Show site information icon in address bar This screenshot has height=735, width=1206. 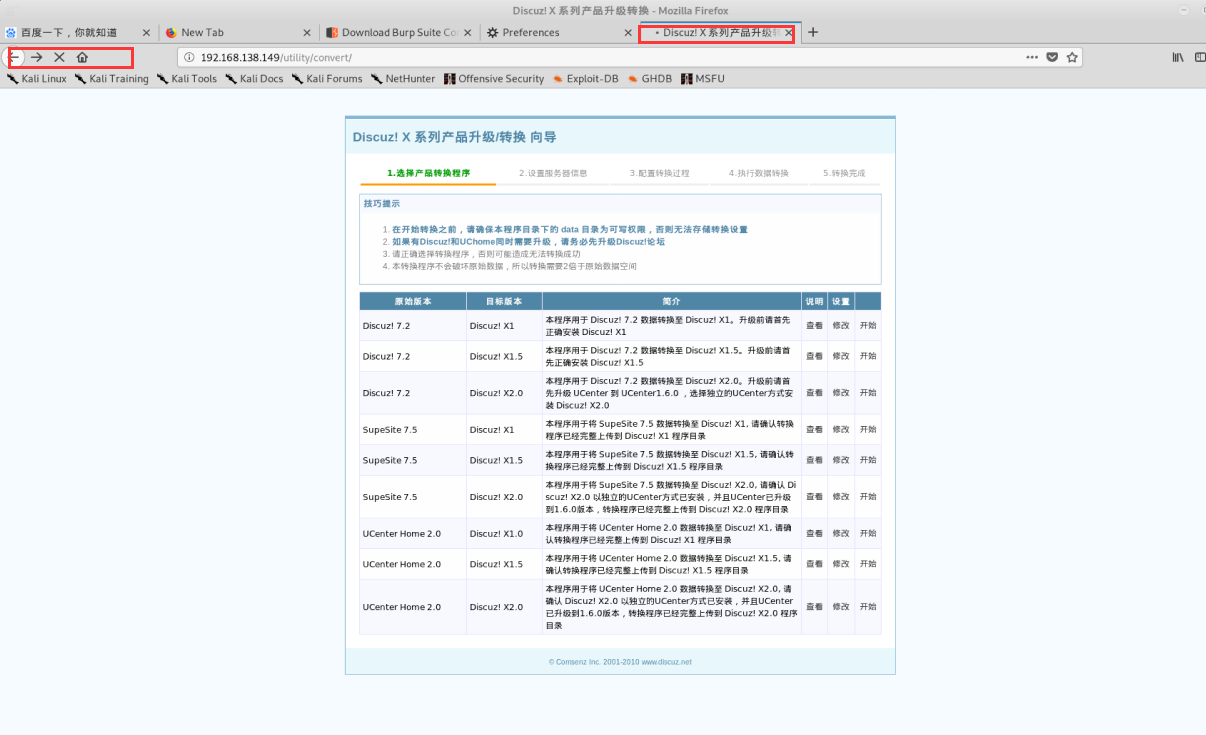click(189, 57)
